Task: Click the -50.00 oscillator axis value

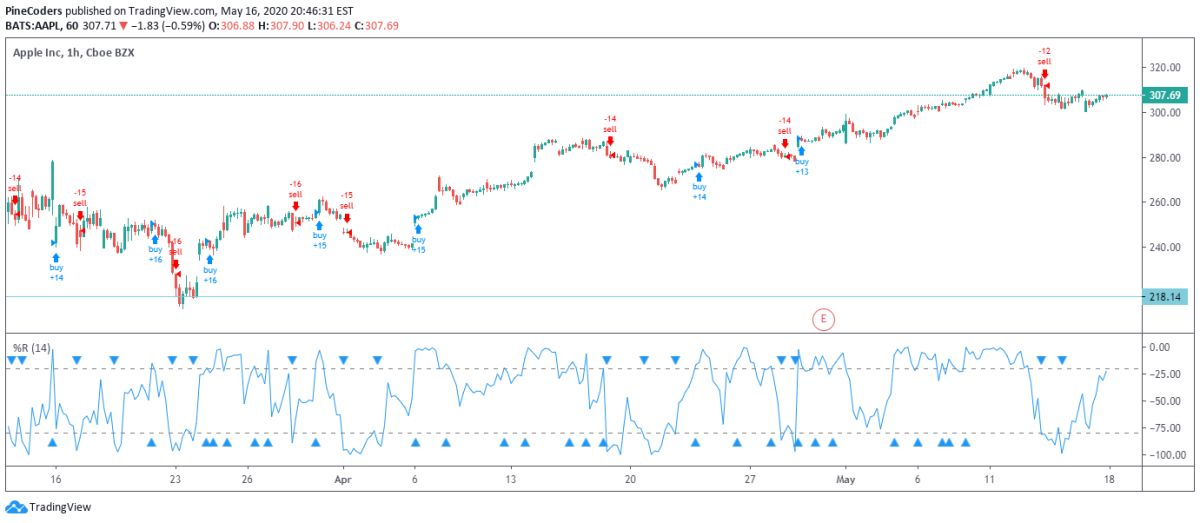Action: (1166, 401)
